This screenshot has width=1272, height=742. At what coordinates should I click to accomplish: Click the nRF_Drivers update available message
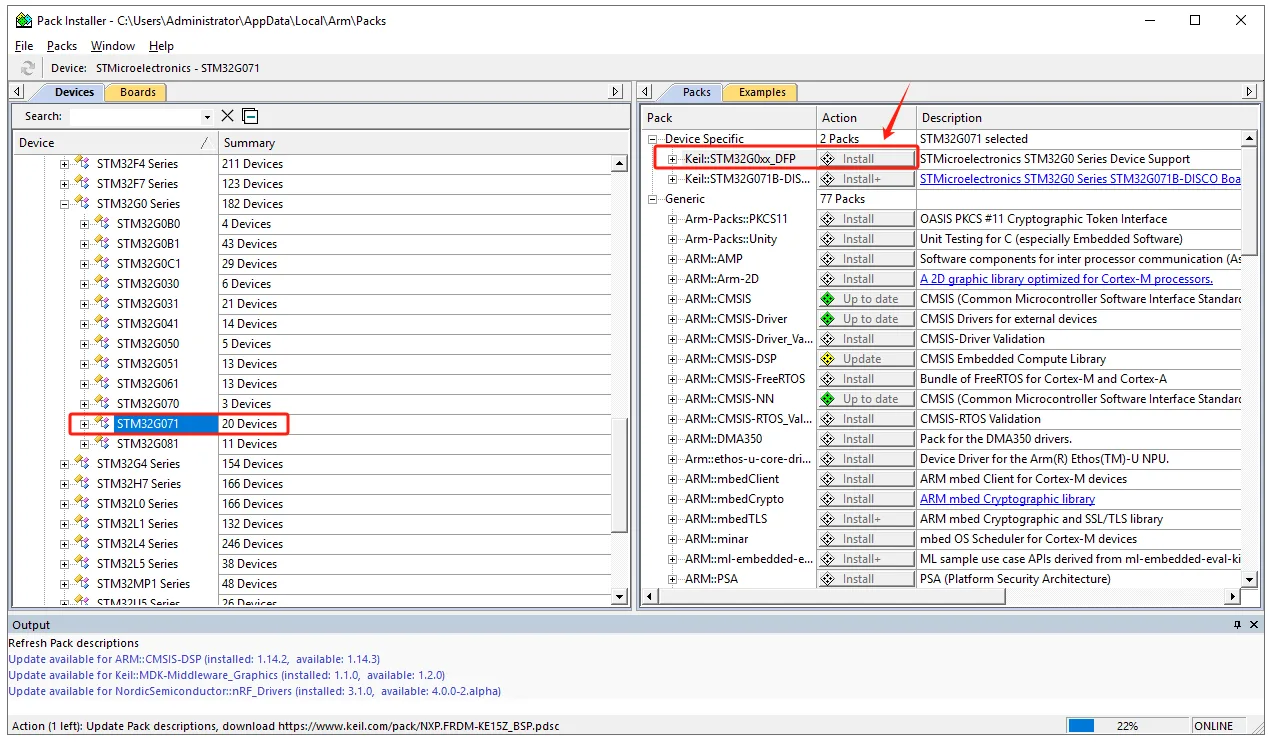point(254,691)
